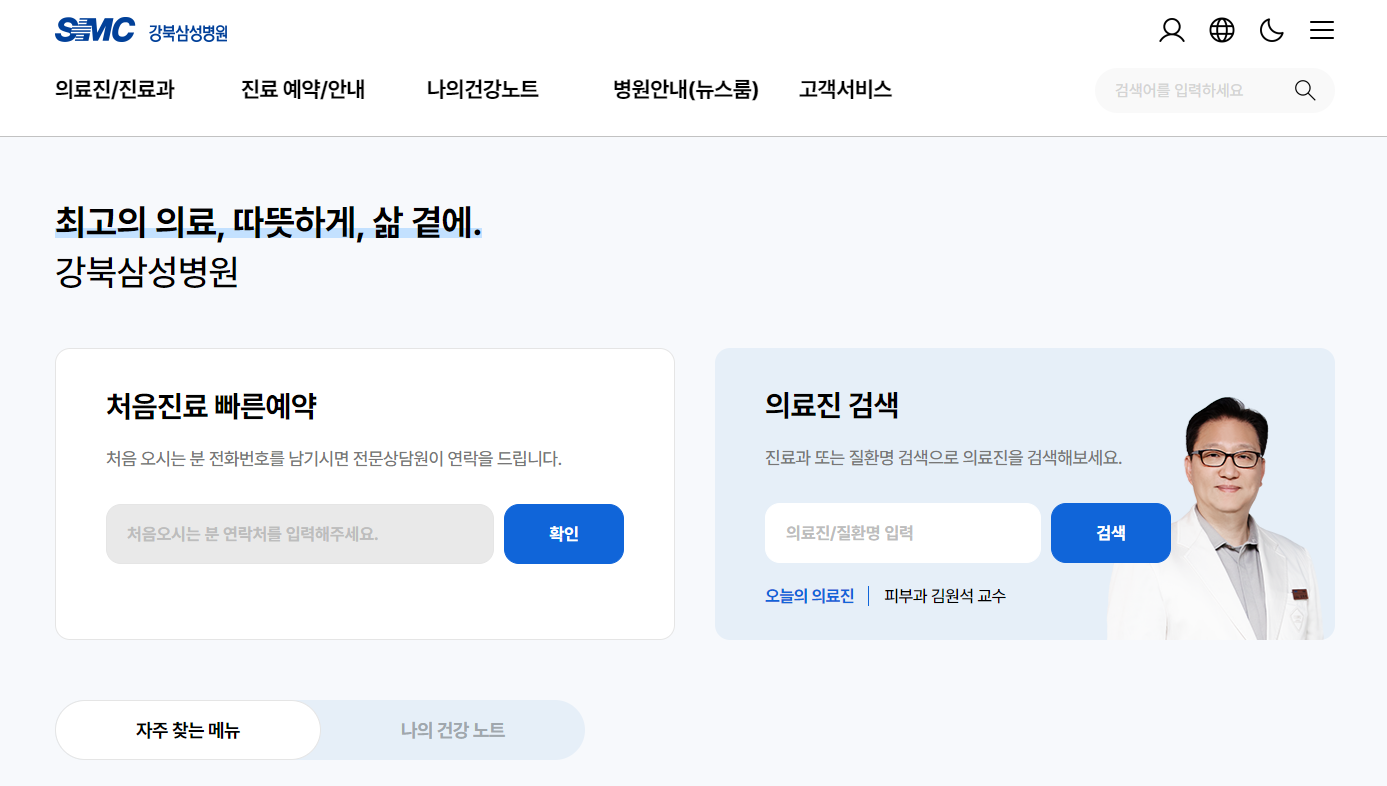
Task: Click the 강북삼성병원 title under the slogan
Action: 147,272
